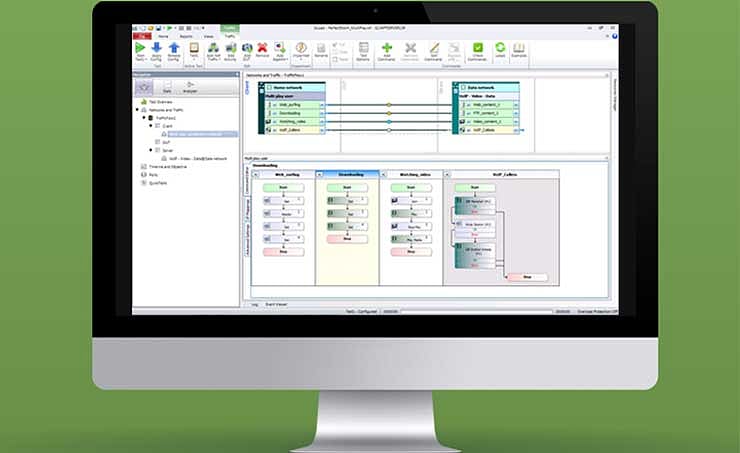Collapse the Server tree node
The width and height of the screenshot is (740, 453).
click(x=152, y=150)
